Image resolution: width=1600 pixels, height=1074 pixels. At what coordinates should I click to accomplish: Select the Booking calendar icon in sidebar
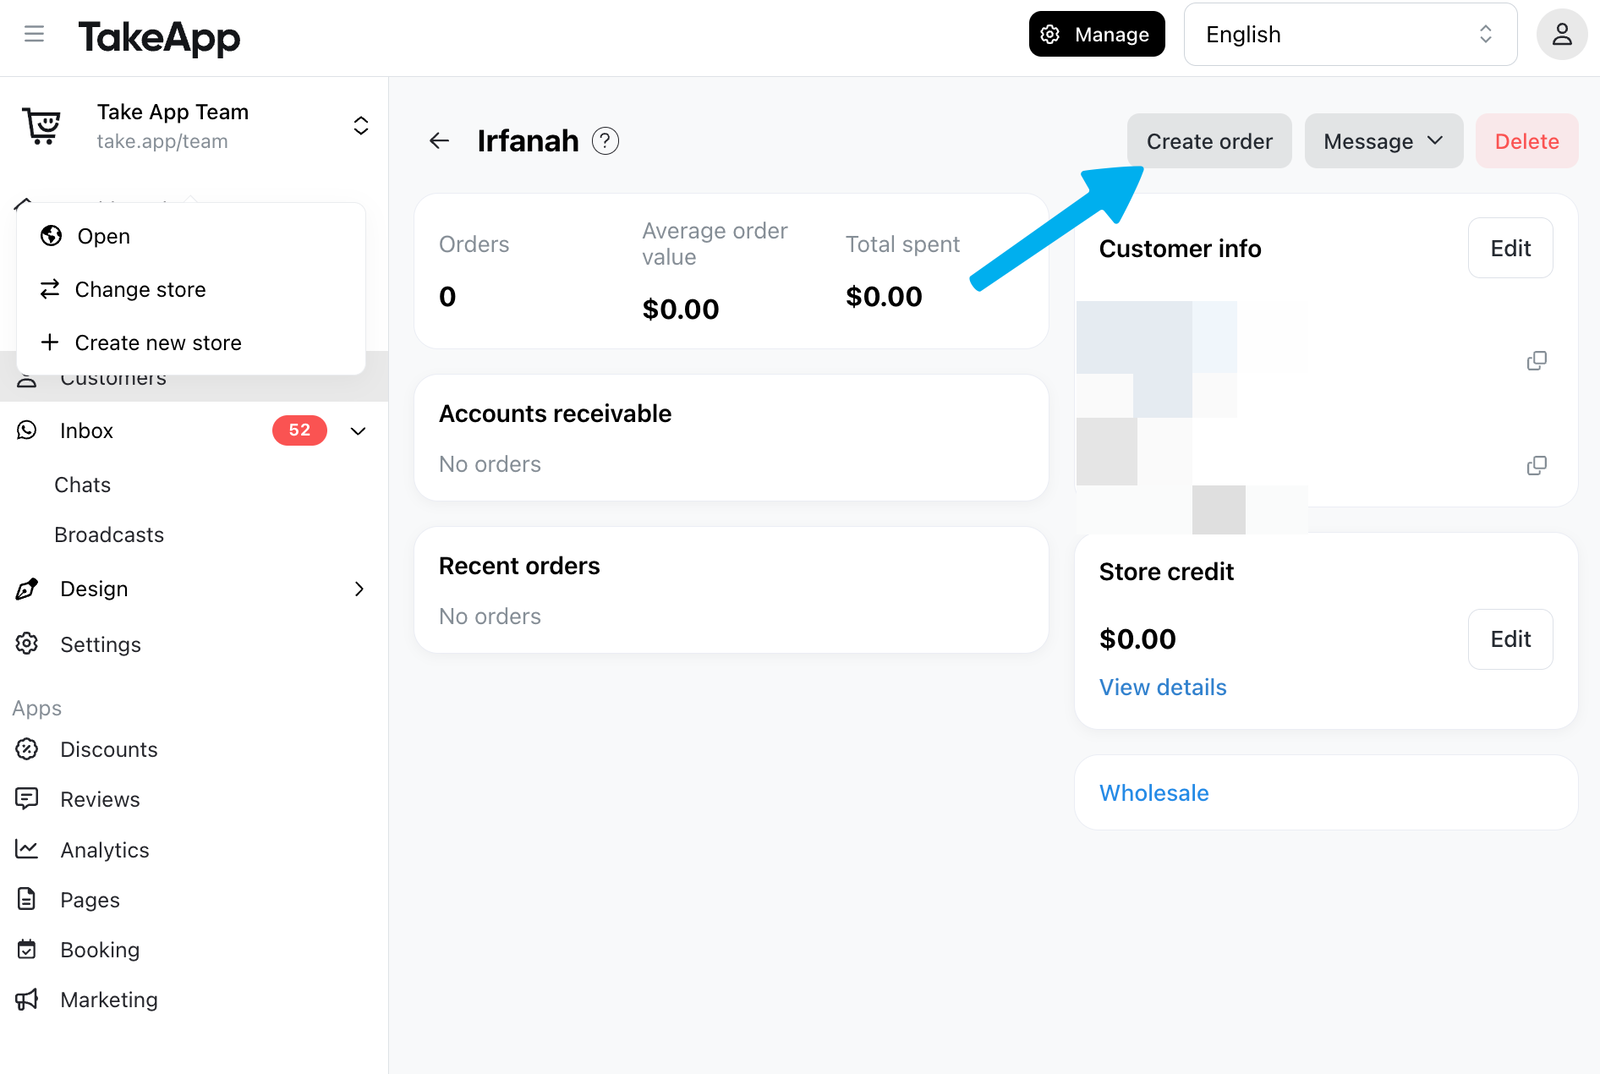[x=27, y=949]
